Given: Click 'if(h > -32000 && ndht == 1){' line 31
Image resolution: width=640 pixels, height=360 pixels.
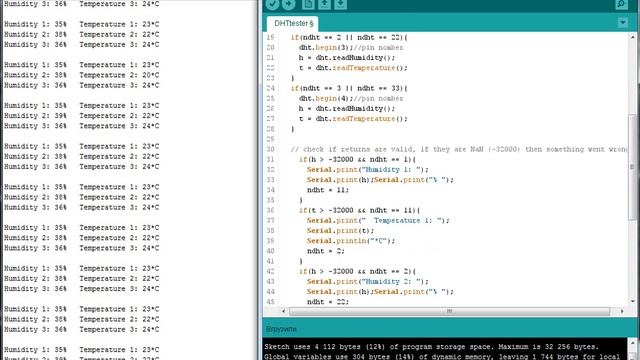Looking at the screenshot, I should coord(357,160).
